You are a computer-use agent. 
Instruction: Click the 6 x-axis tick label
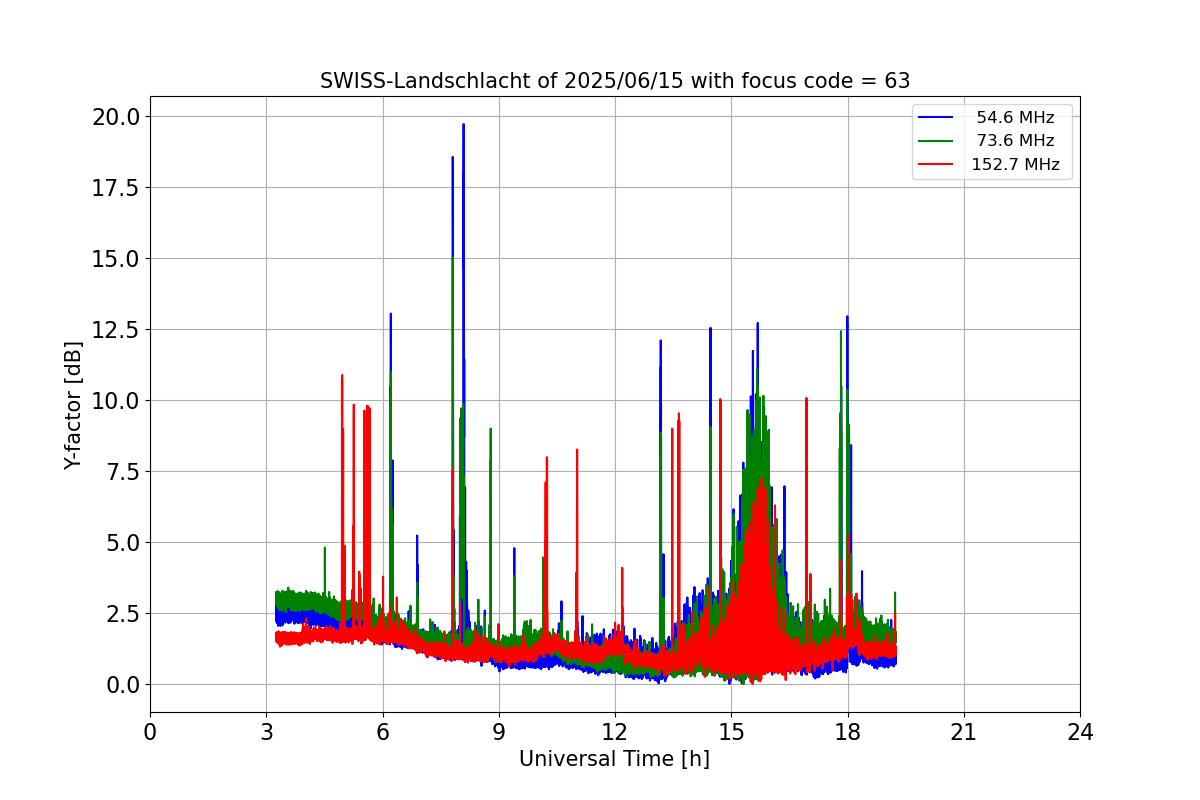pyautogui.click(x=383, y=732)
